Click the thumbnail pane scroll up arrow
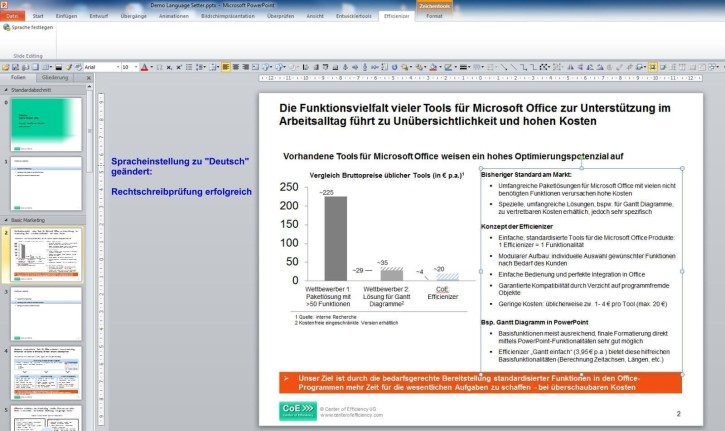This screenshot has width=725, height=431. (89, 86)
